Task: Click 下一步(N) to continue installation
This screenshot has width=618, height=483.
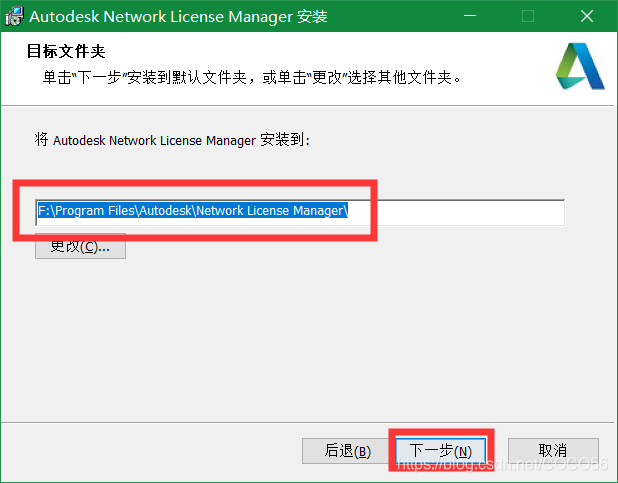Action: (x=440, y=451)
